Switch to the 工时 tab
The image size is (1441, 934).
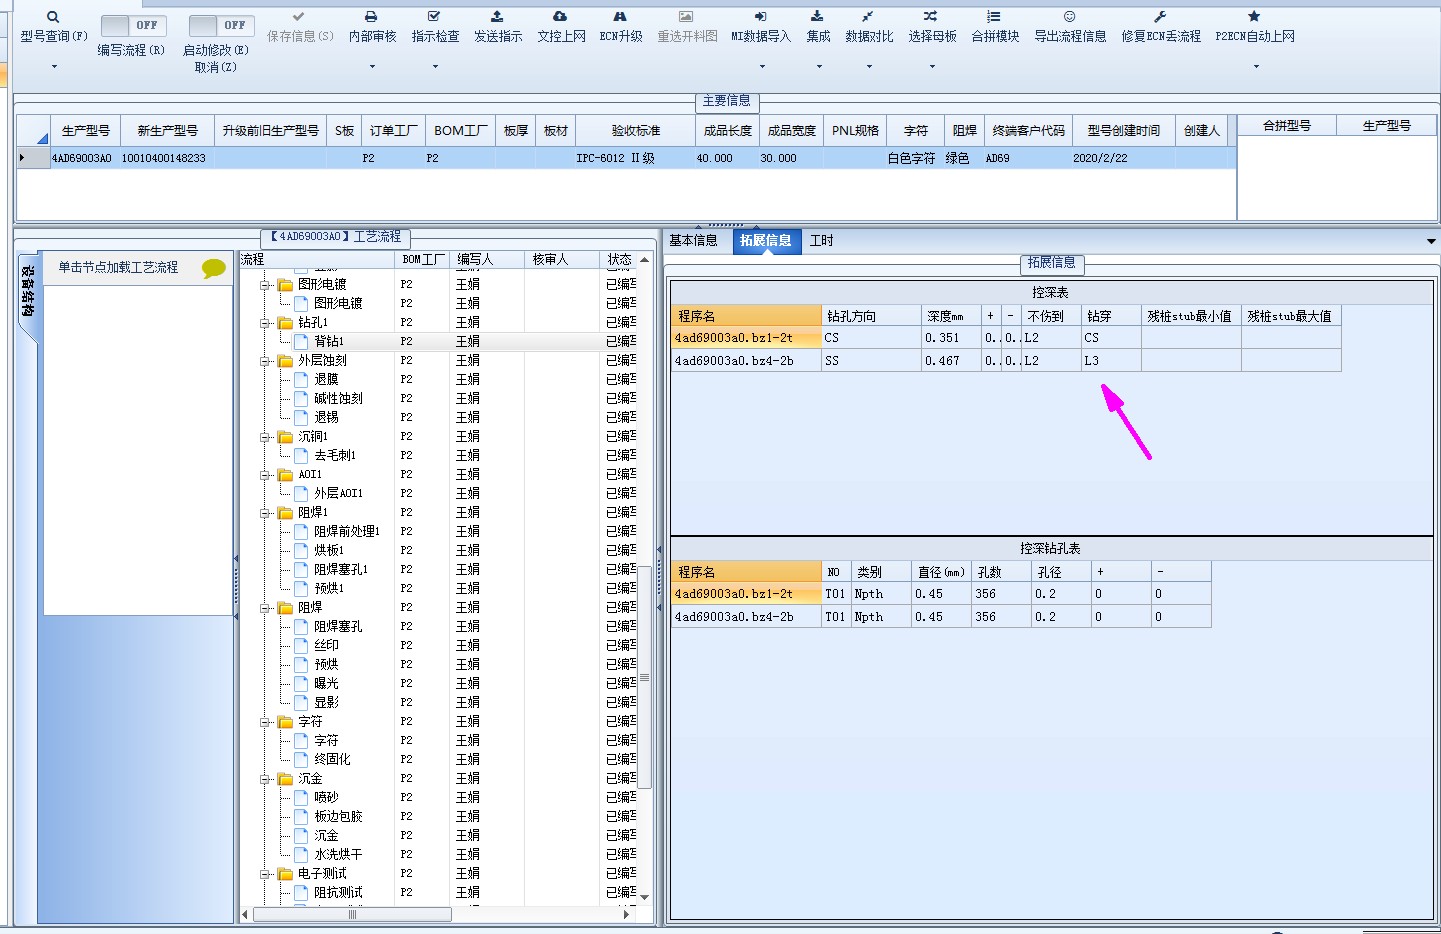point(821,240)
